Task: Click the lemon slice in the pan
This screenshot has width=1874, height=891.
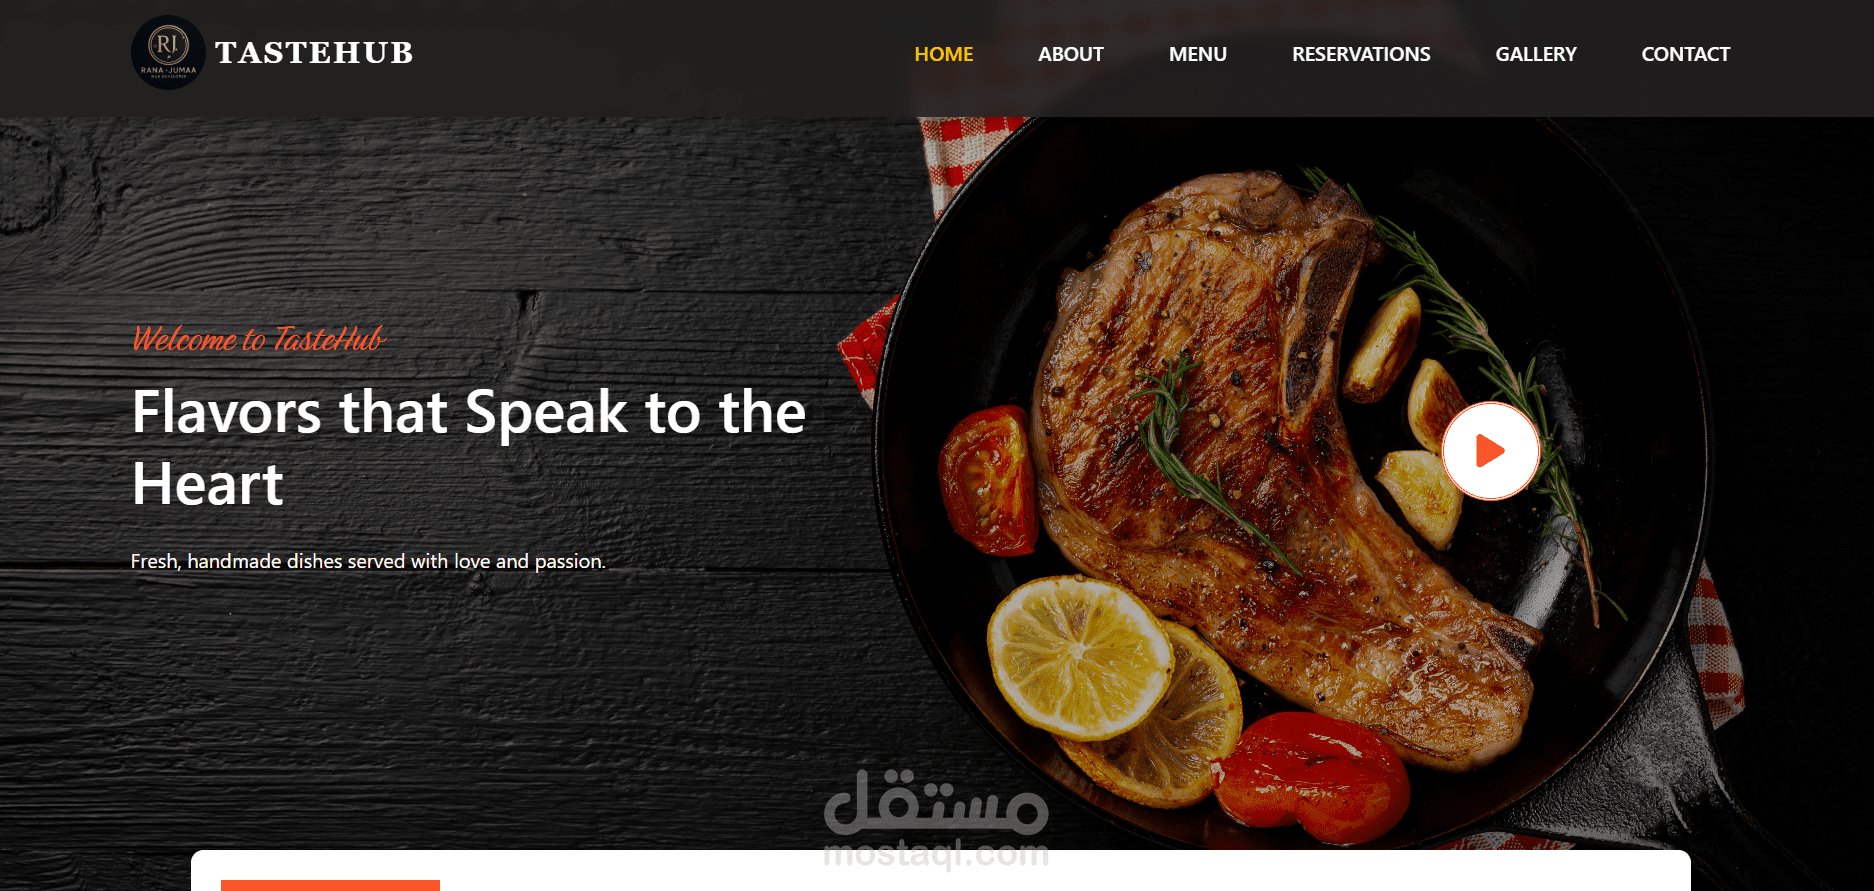Action: 1078,656
